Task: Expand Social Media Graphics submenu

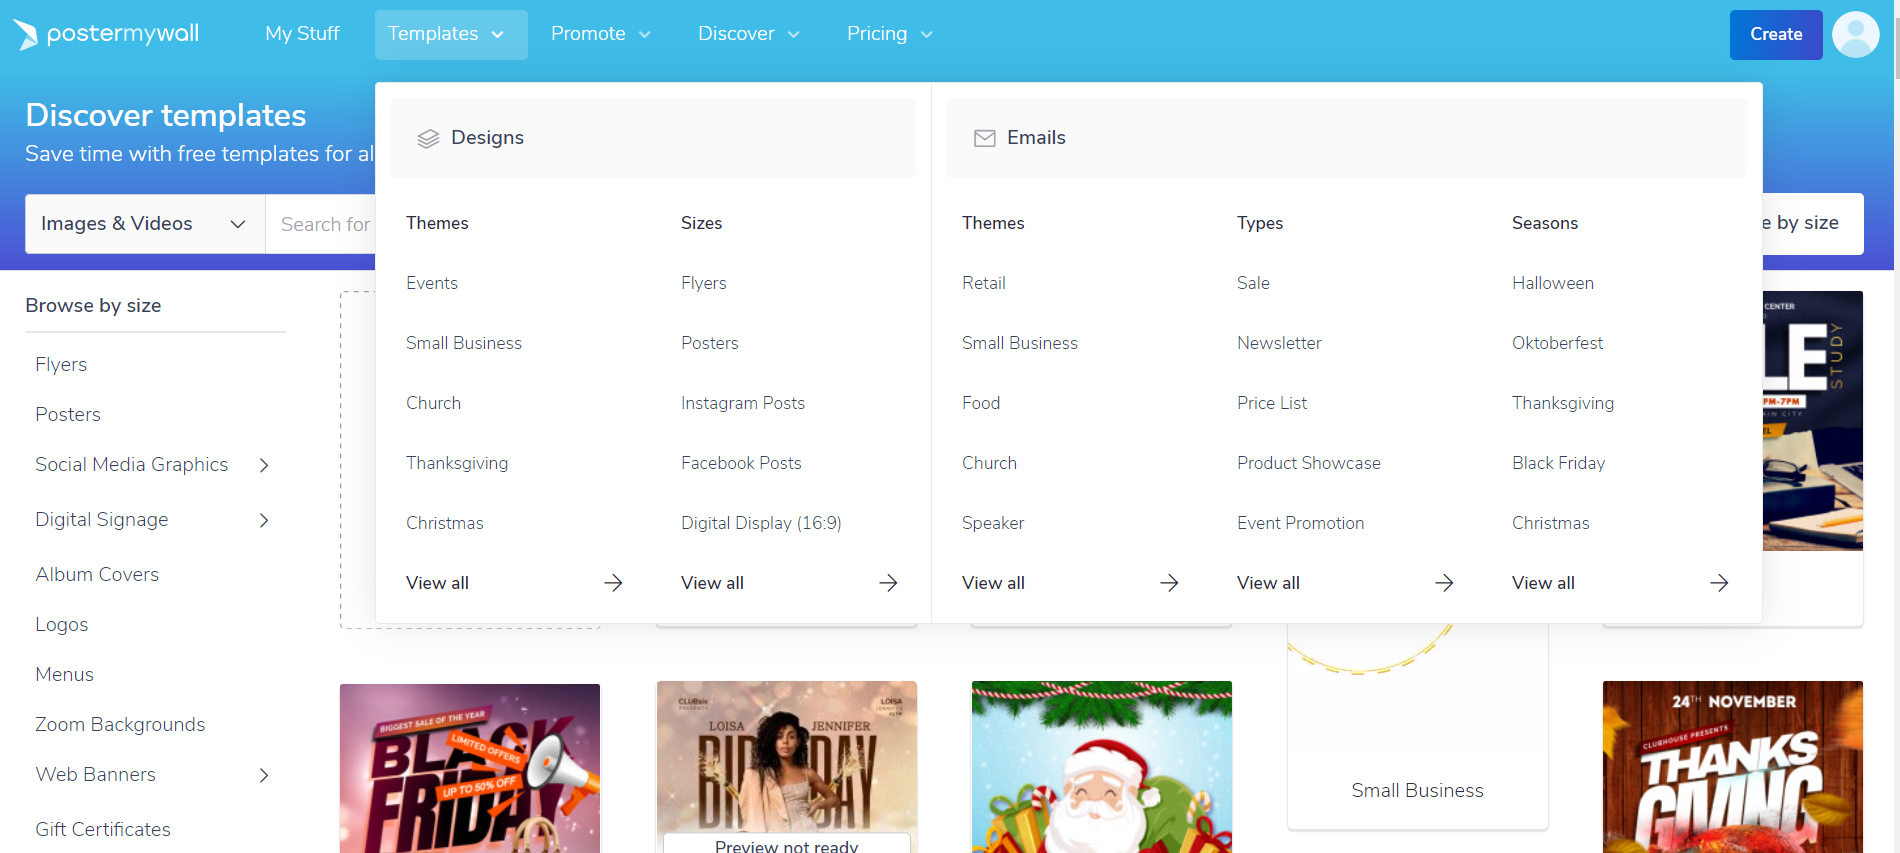Action: [264, 465]
